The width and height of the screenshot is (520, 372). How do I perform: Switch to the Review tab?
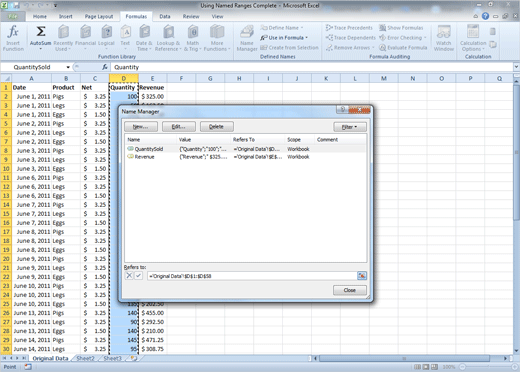tap(191, 16)
